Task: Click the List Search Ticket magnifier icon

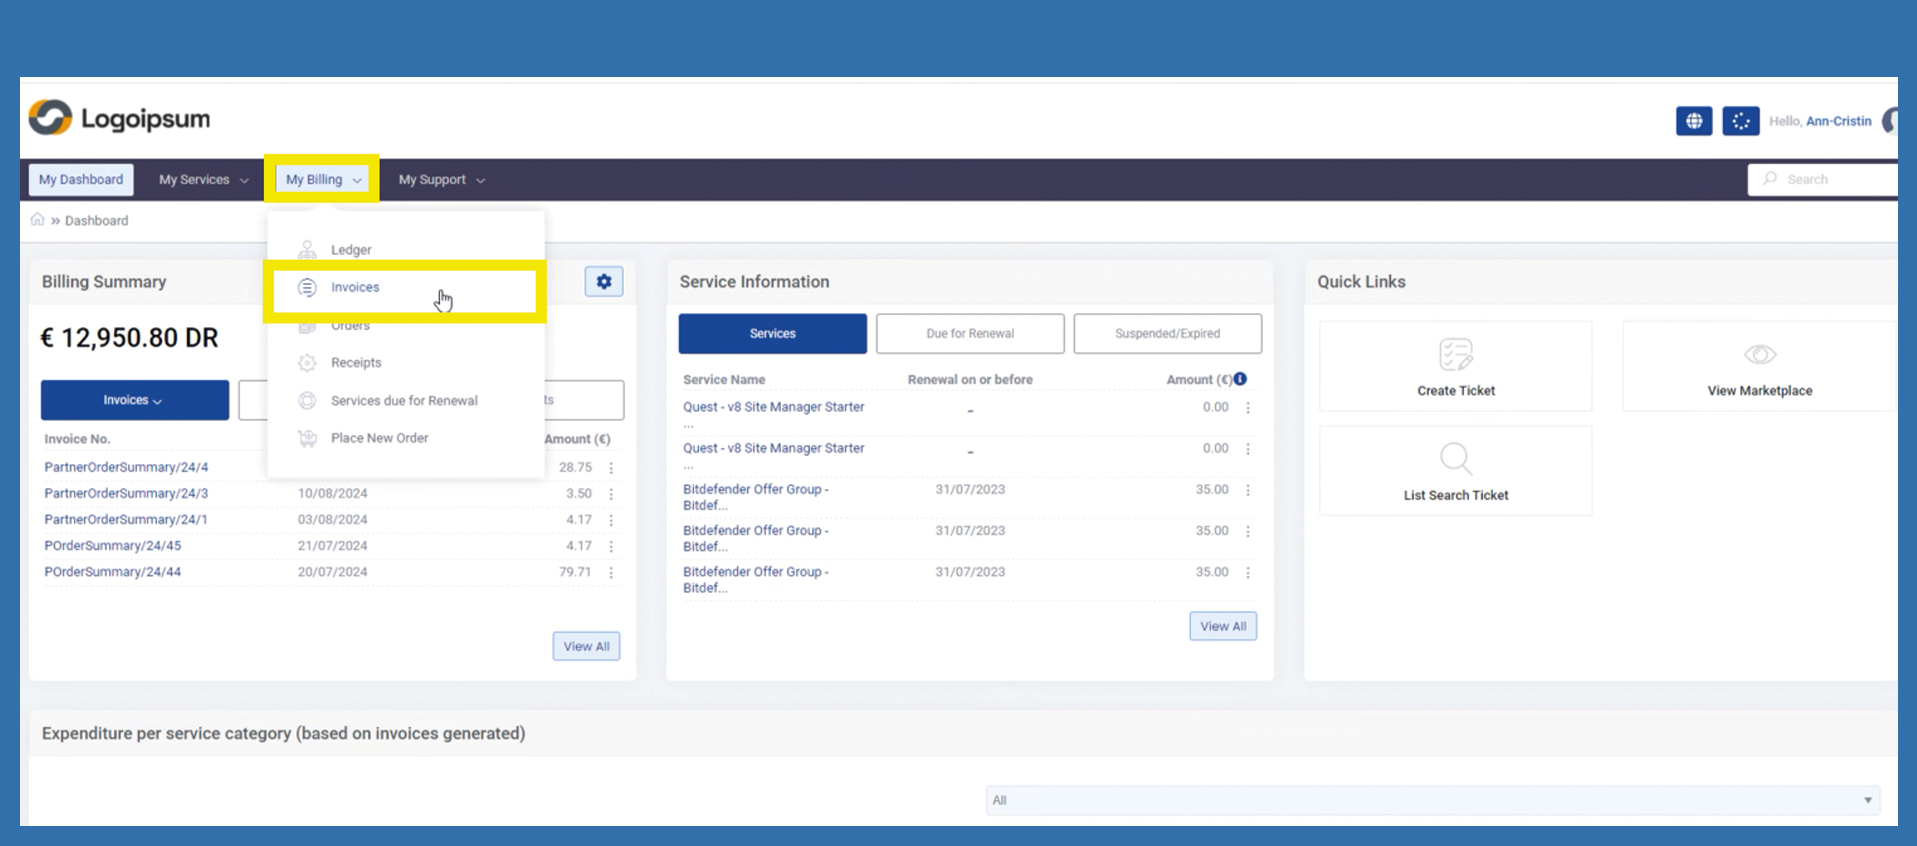Action: 1455,459
